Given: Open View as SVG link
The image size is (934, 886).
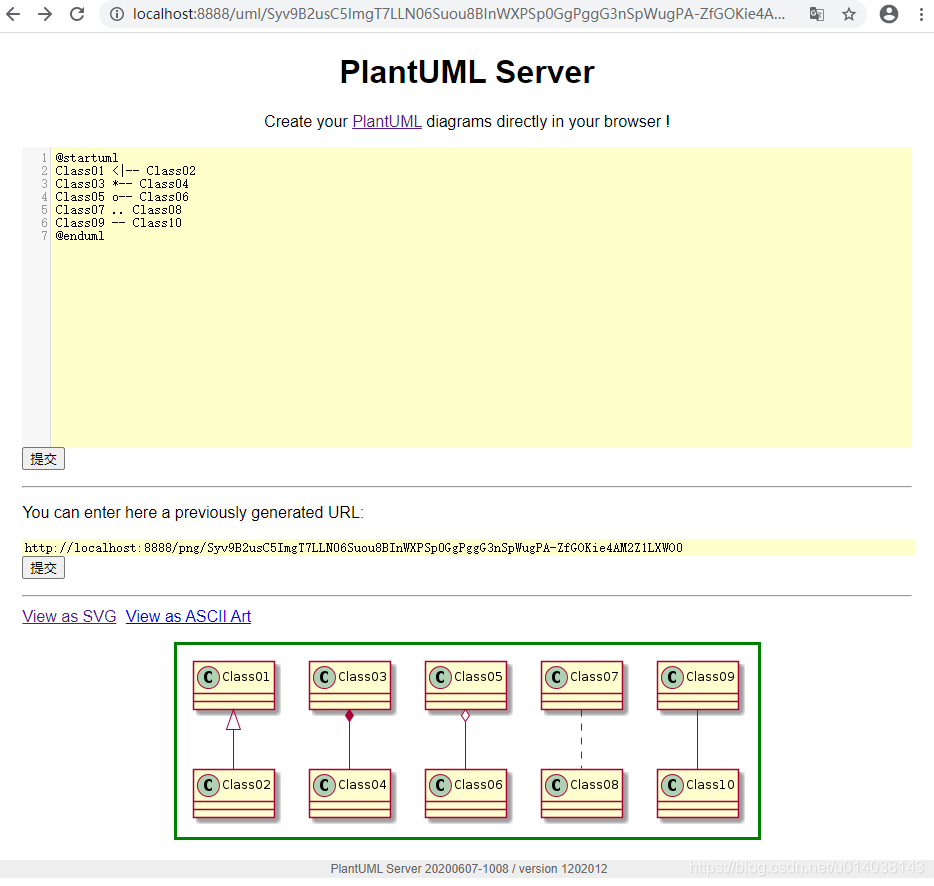Looking at the screenshot, I should coord(69,616).
